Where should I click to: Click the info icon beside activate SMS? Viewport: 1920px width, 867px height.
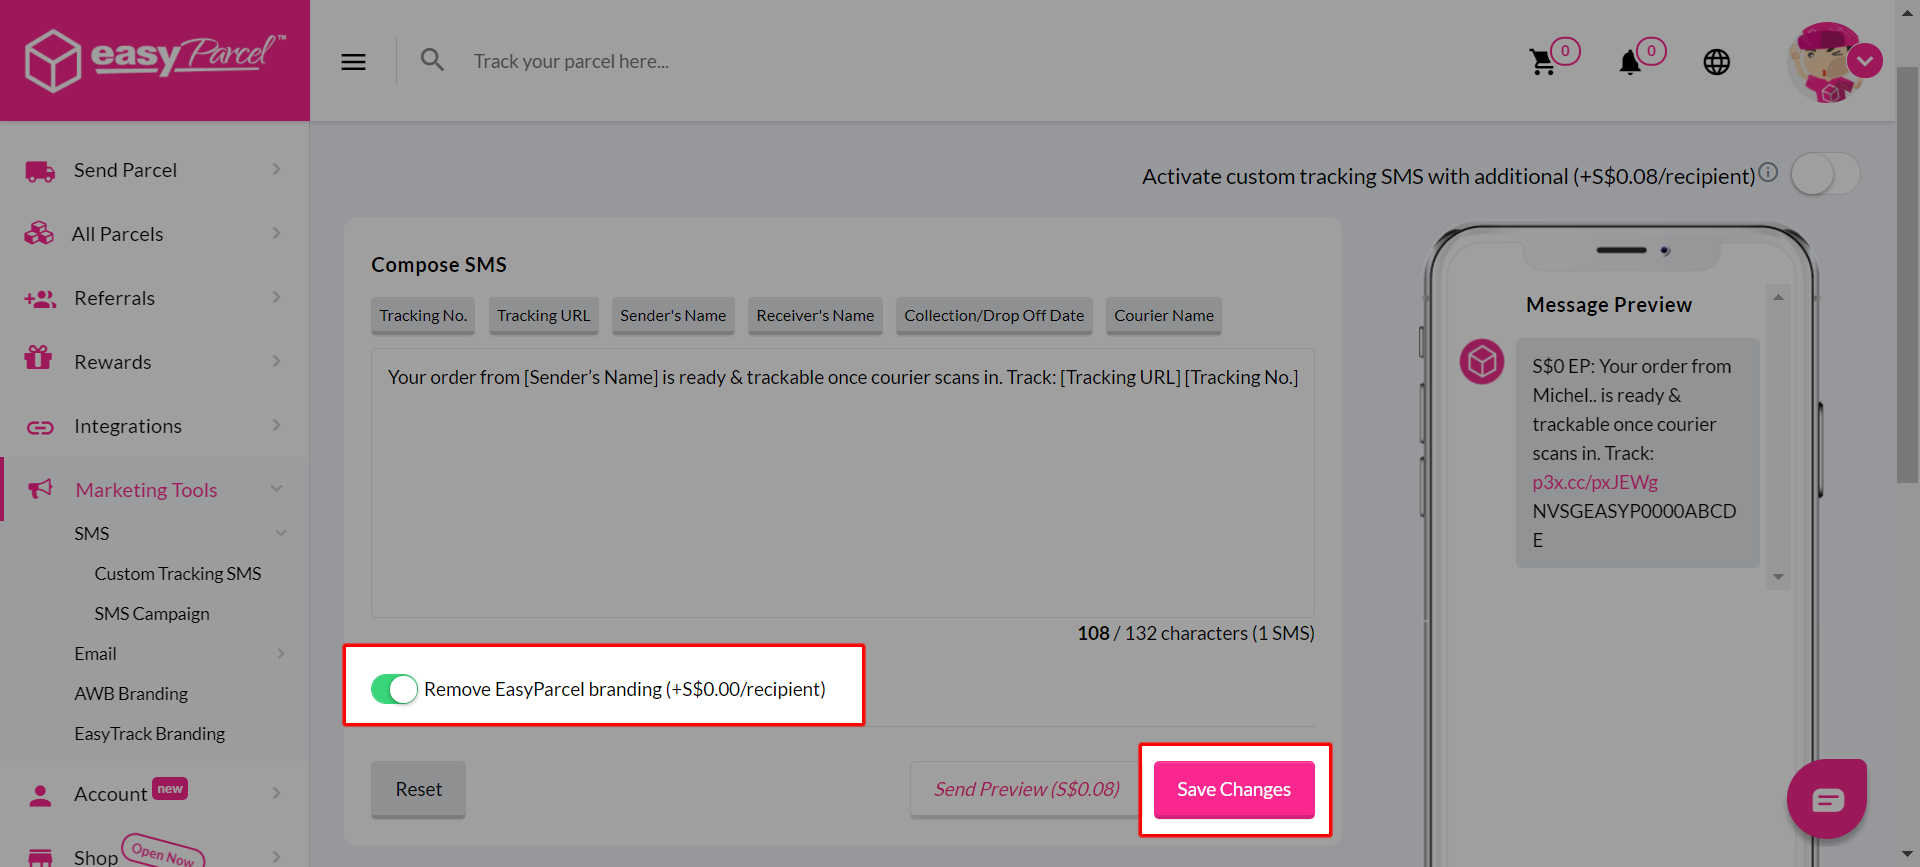point(1768,172)
